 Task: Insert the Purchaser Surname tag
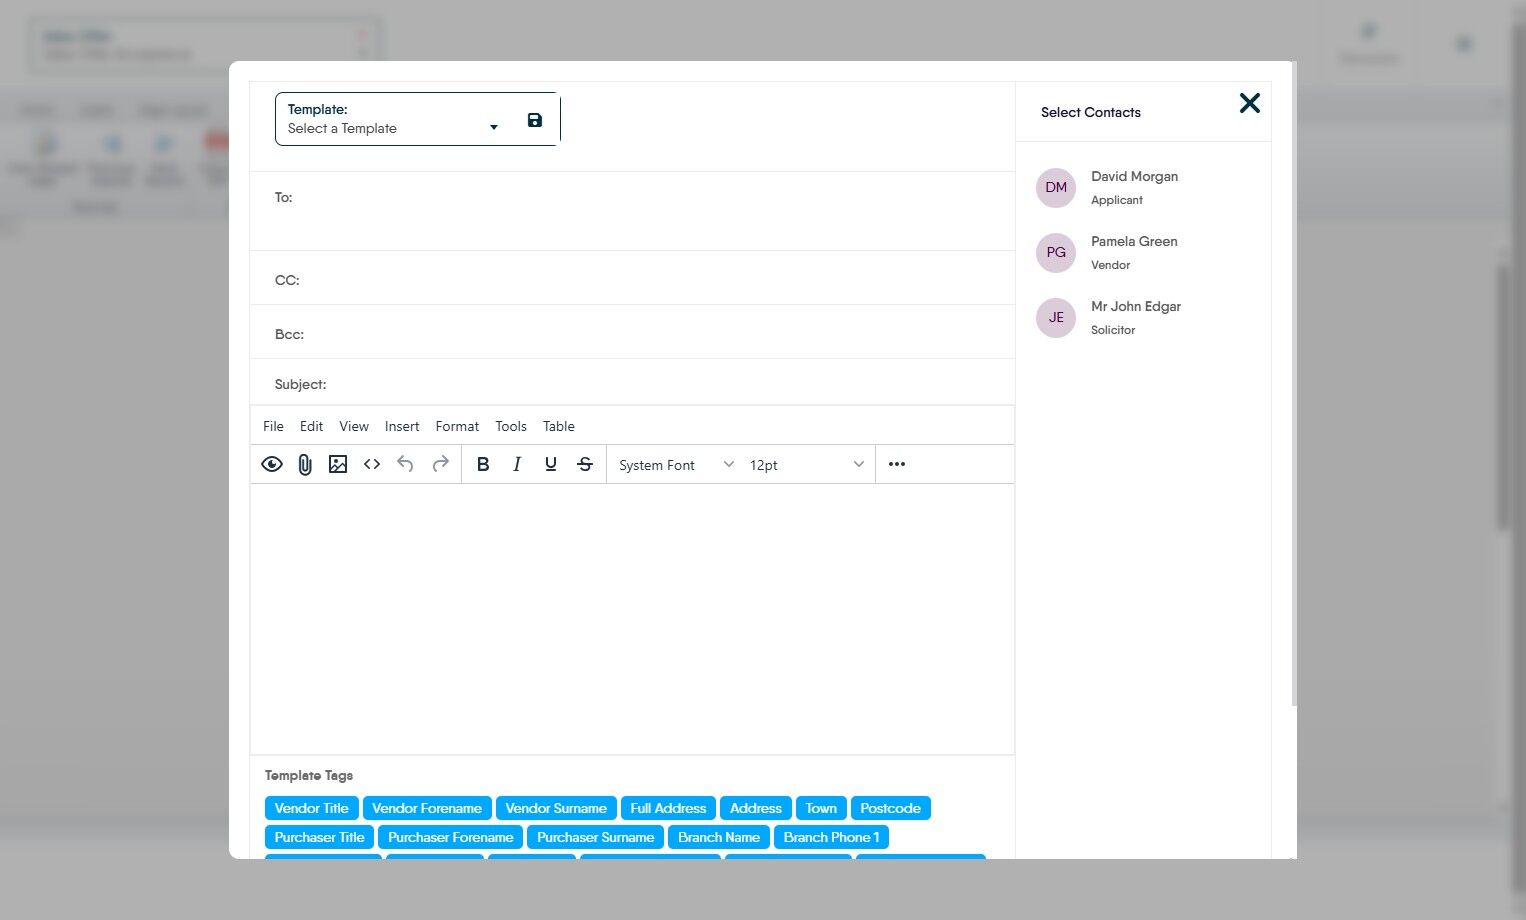596,837
